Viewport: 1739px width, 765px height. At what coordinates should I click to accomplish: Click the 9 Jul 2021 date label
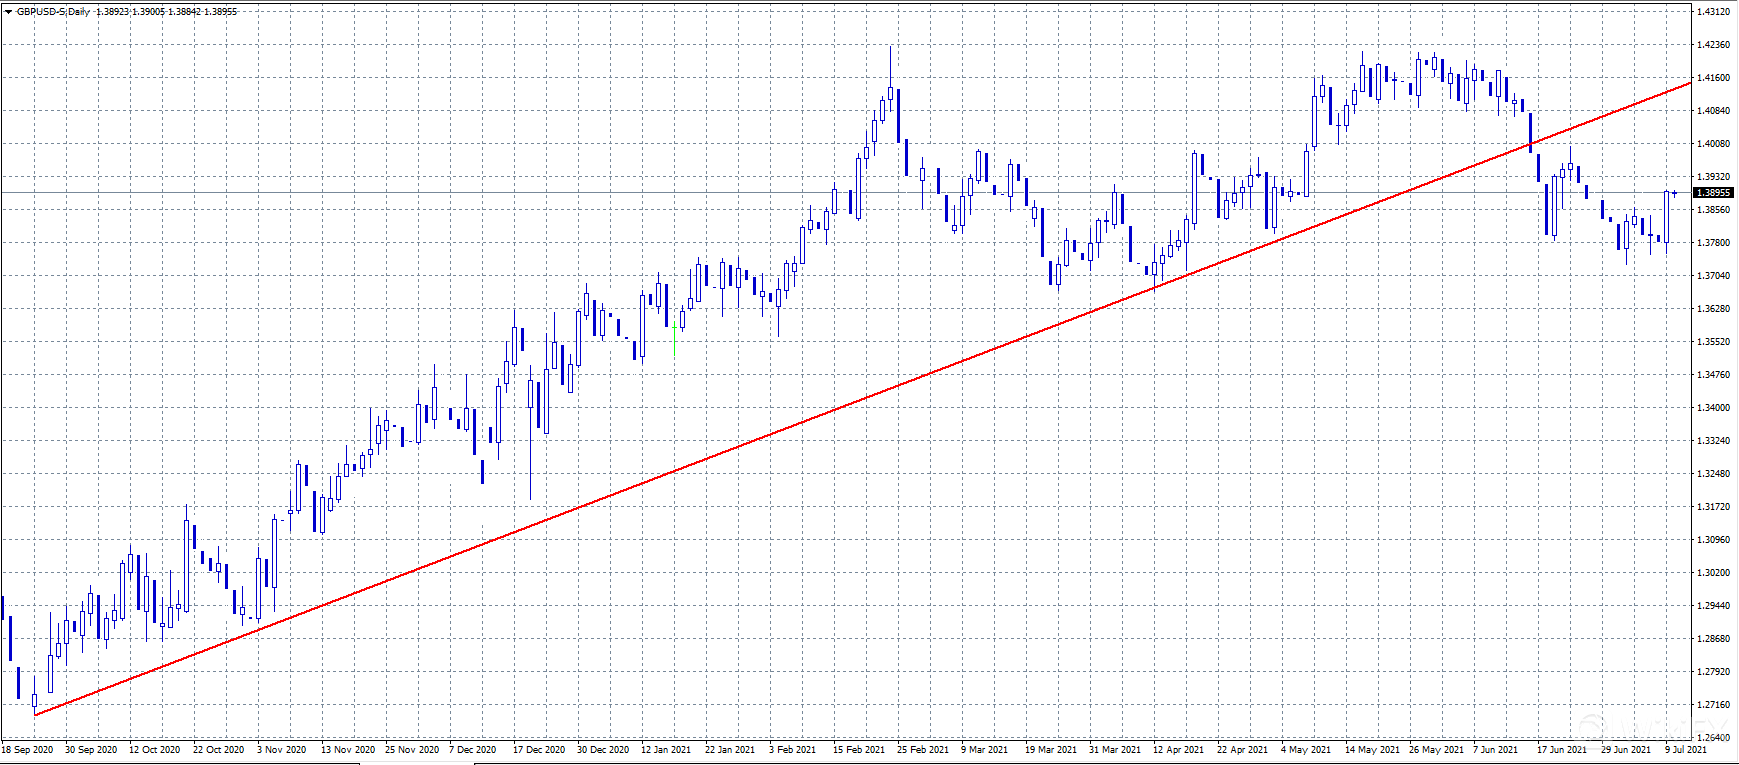tap(1685, 749)
